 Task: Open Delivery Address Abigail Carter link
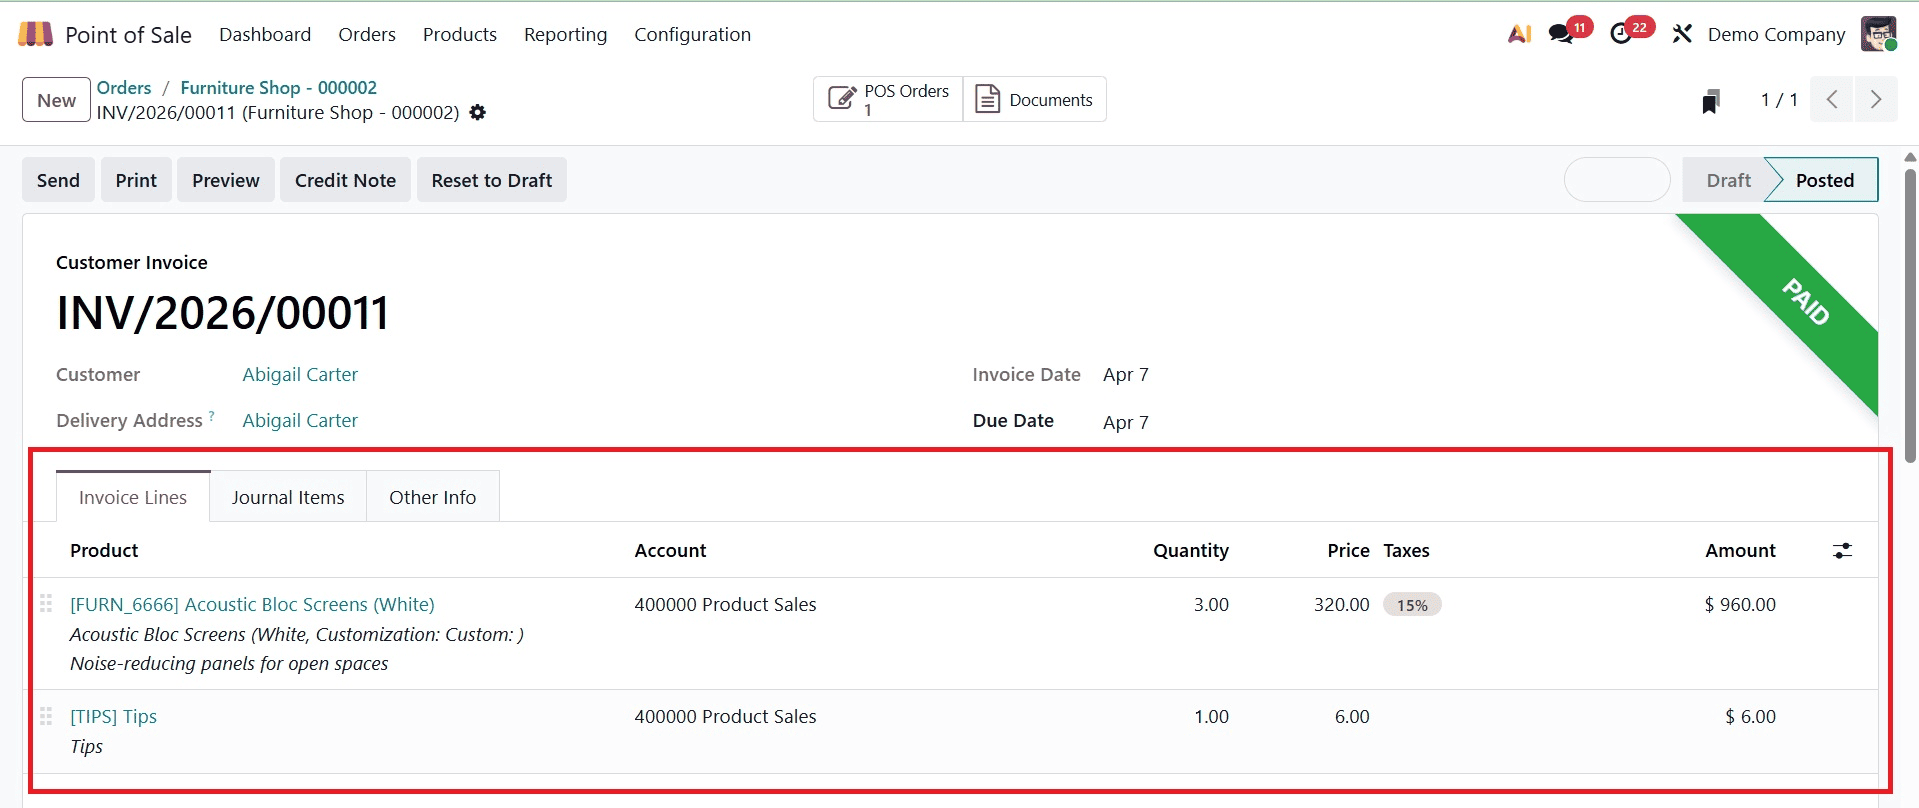pos(300,420)
